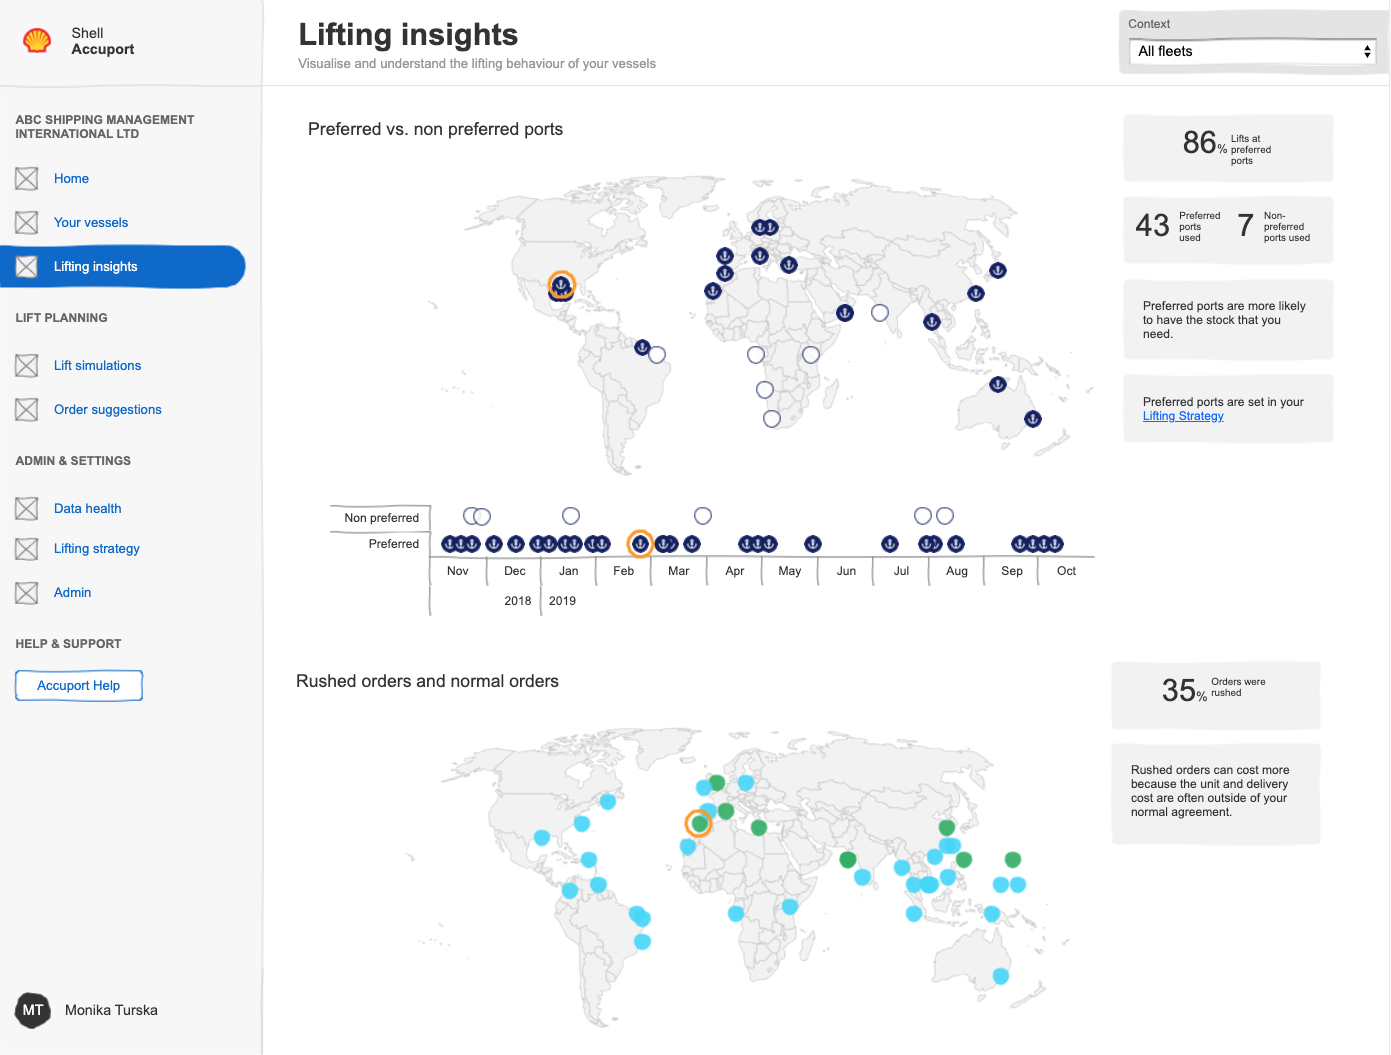Select the non-preferred port circle in southern Africa
This screenshot has width=1391, height=1055.
coord(772,419)
